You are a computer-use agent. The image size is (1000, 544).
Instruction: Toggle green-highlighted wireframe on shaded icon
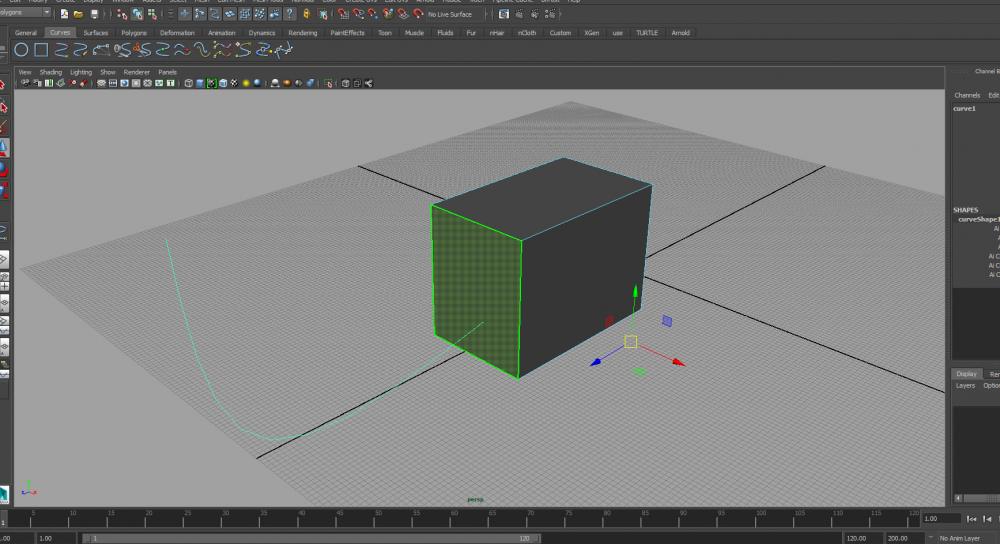(x=211, y=84)
